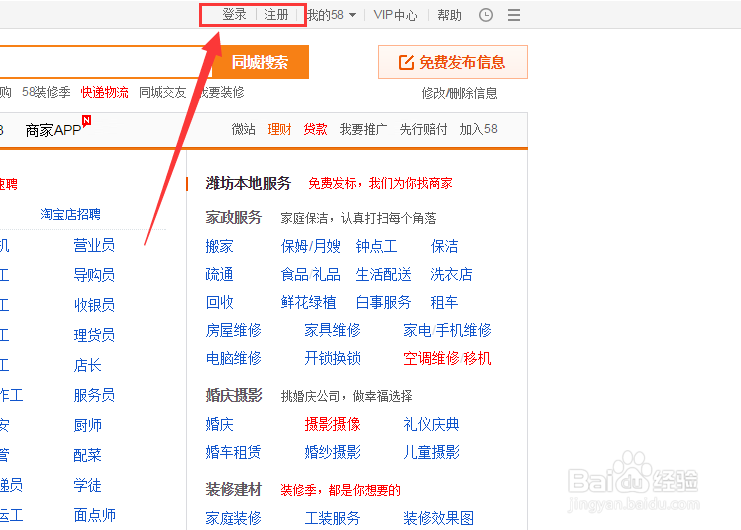Open the clock history icon
The width and height of the screenshot is (741, 530).
(486, 15)
